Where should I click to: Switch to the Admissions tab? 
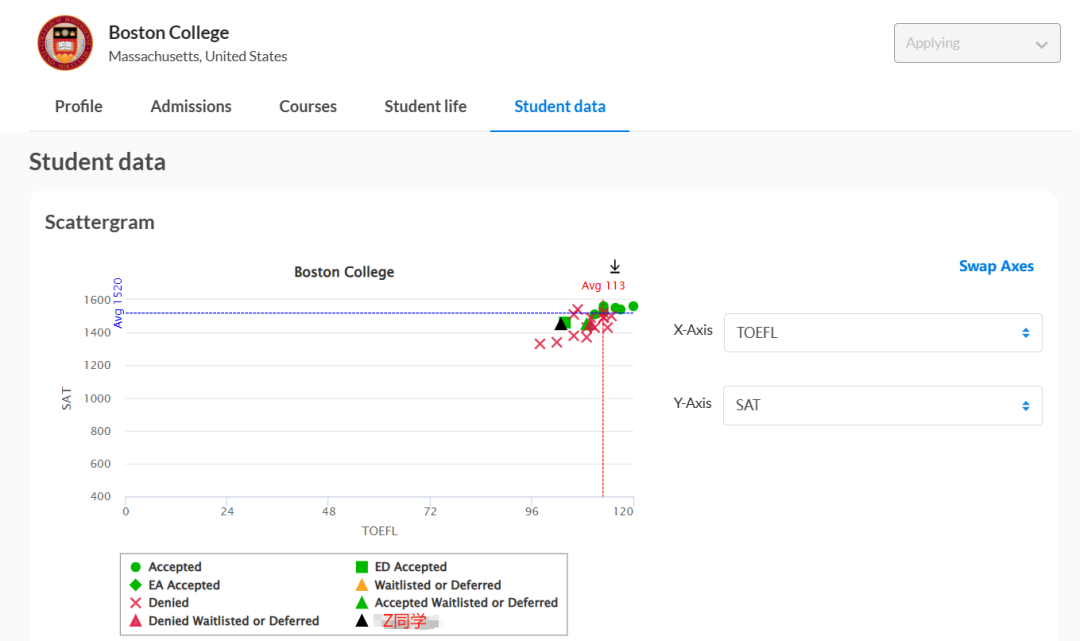click(x=191, y=106)
